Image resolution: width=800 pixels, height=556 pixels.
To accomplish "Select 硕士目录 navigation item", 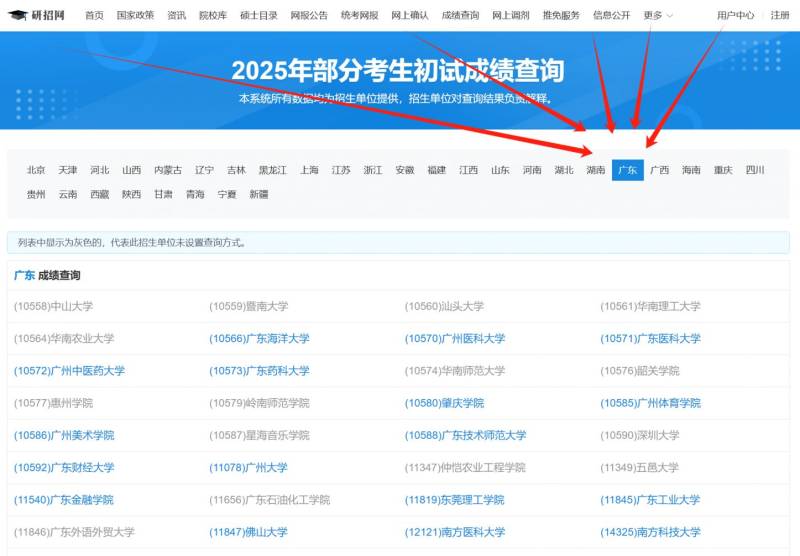I will pyautogui.click(x=259, y=15).
